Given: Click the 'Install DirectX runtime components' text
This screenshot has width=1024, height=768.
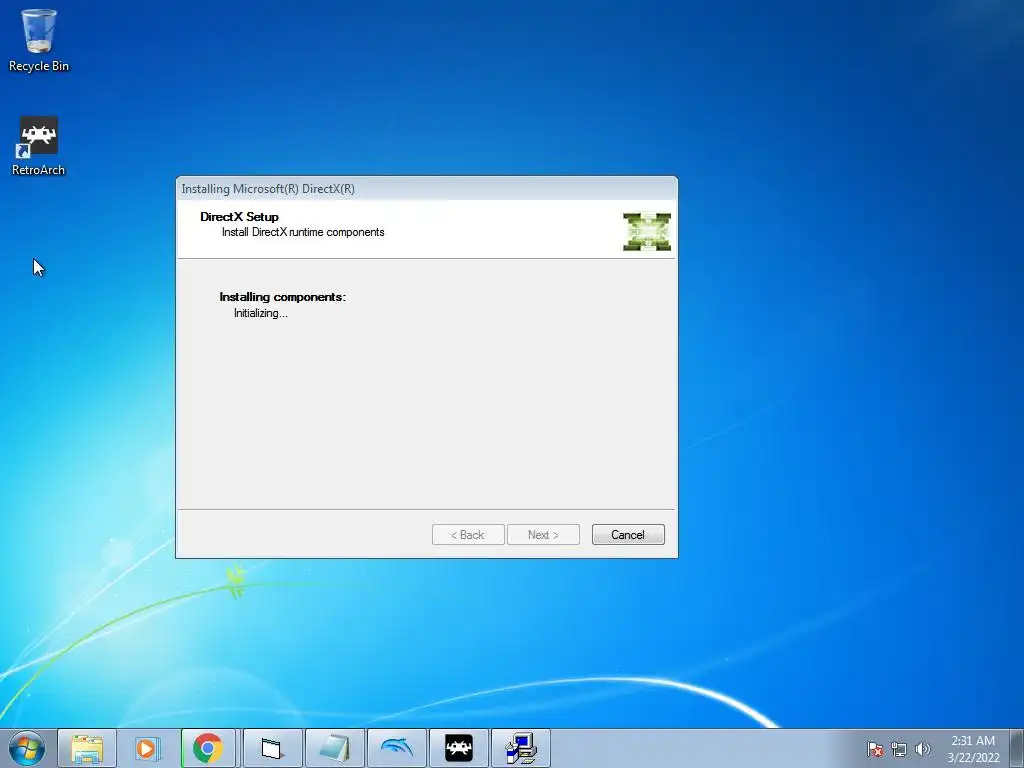Looking at the screenshot, I should 303,232.
